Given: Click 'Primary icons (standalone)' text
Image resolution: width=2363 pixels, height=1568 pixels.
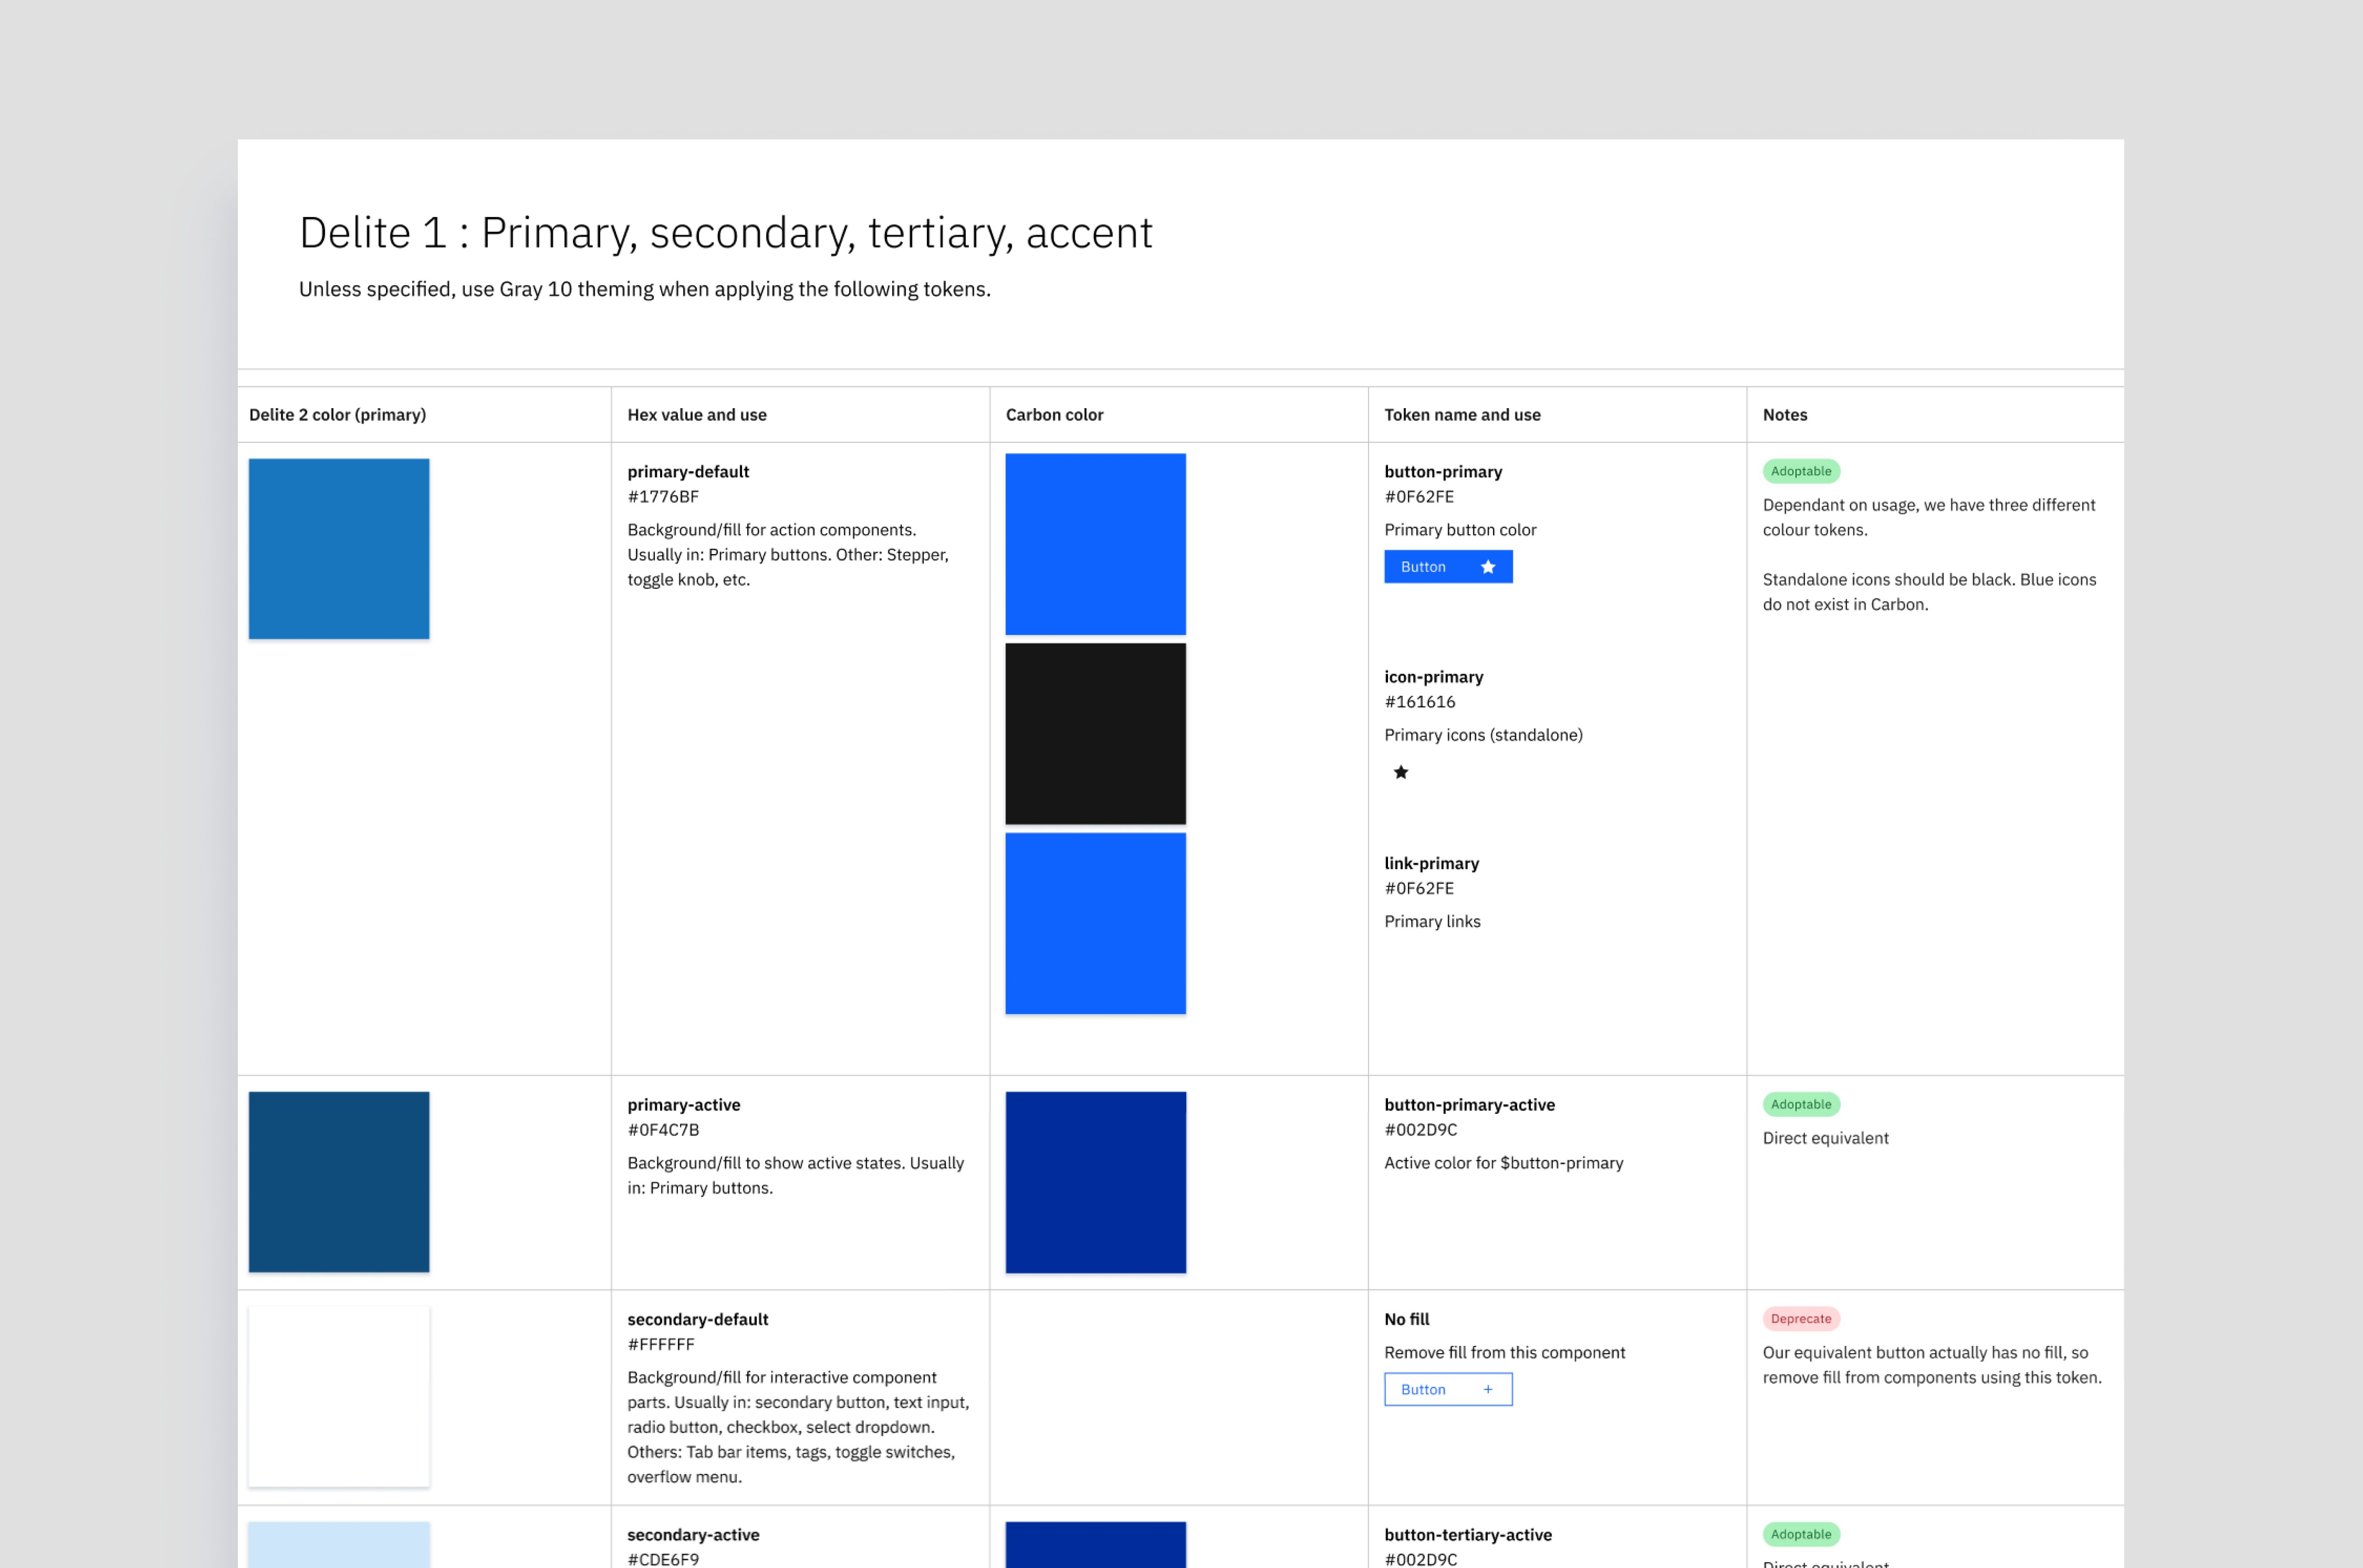Looking at the screenshot, I should (x=1483, y=735).
